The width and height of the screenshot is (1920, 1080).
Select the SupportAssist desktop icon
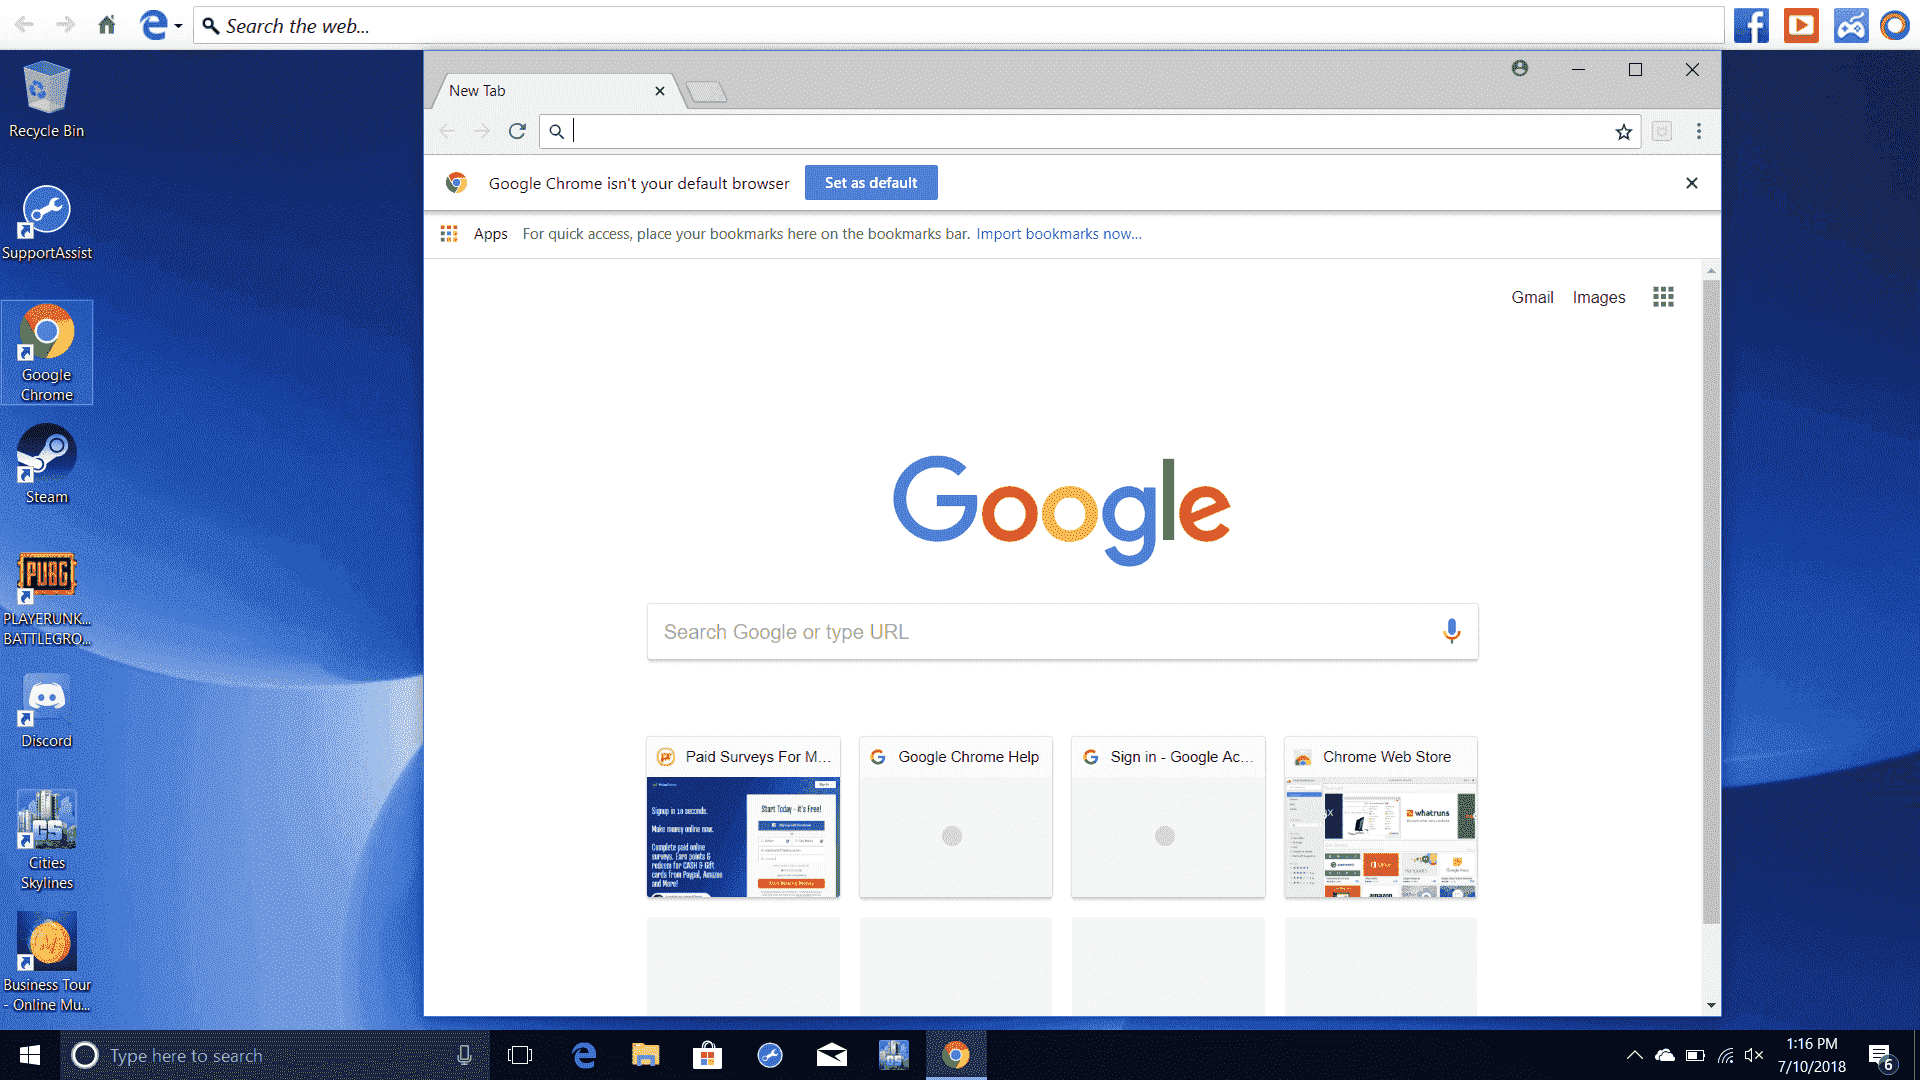46,222
